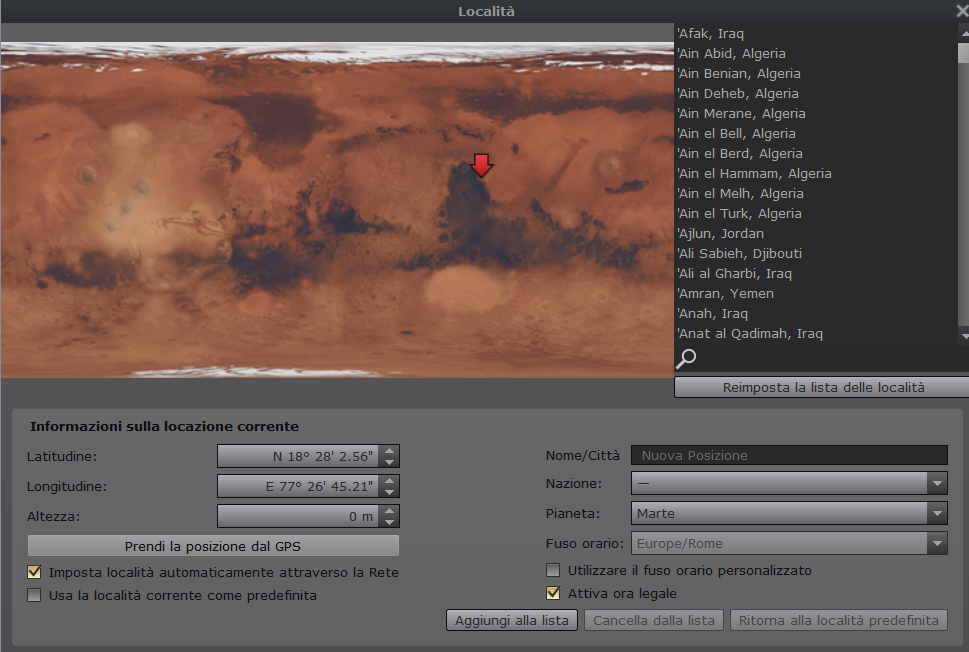This screenshot has width=969, height=652.
Task: Increase longitude with up arrow
Action: click(x=389, y=481)
